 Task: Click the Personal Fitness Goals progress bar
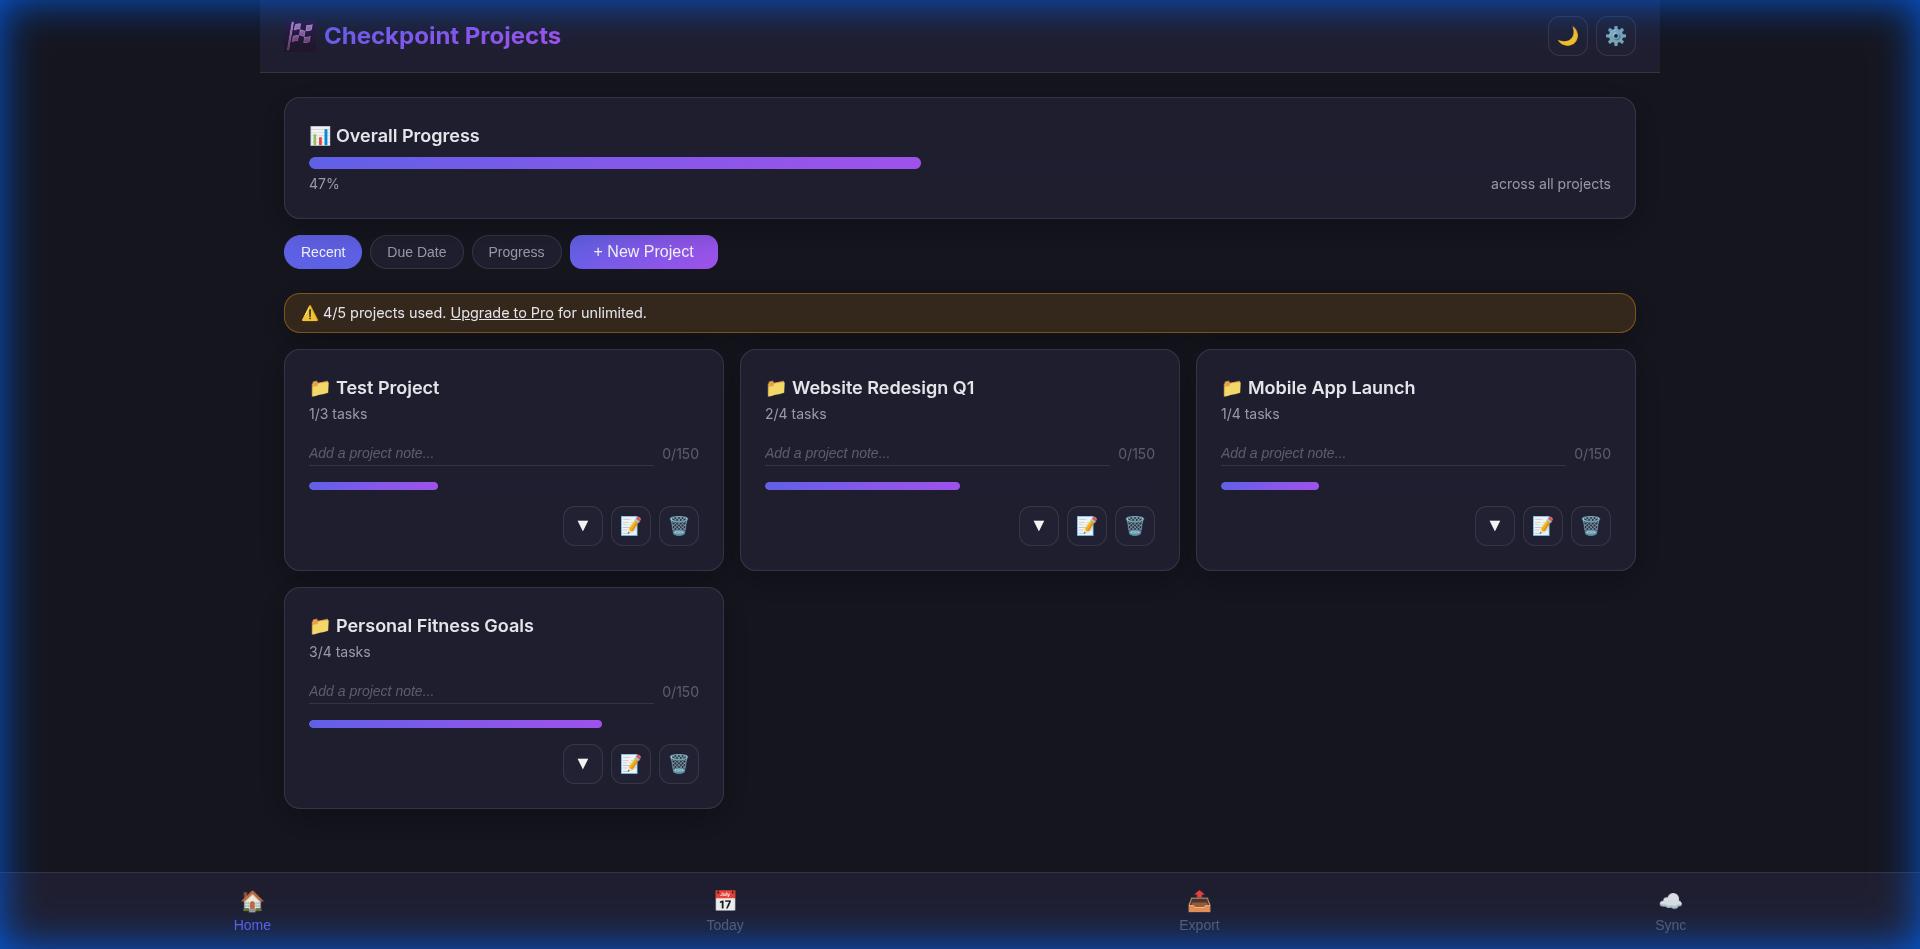click(504, 724)
